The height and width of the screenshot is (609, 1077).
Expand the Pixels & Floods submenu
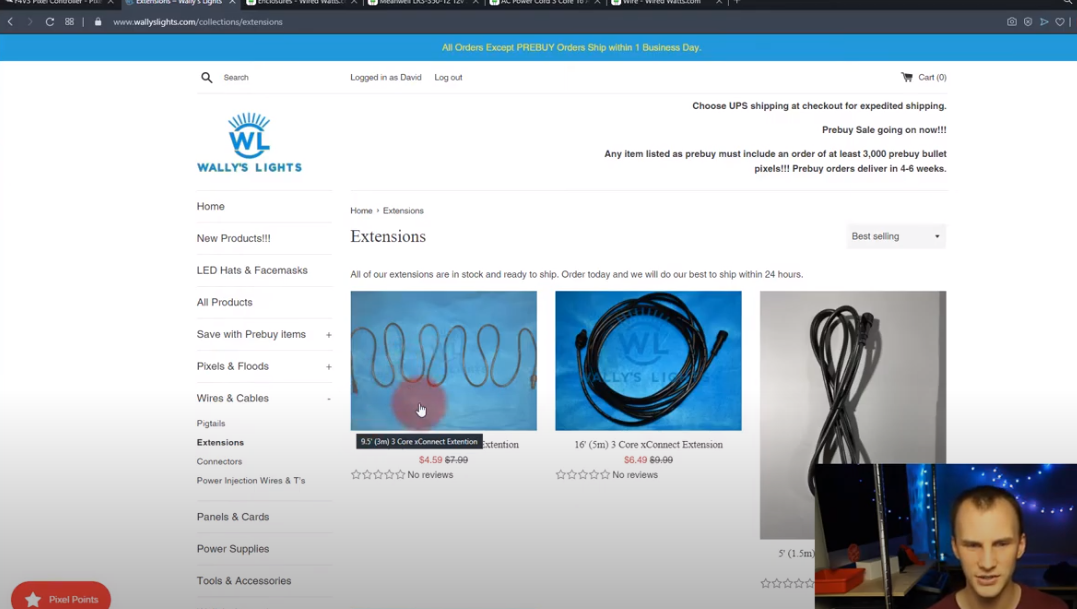pos(328,367)
